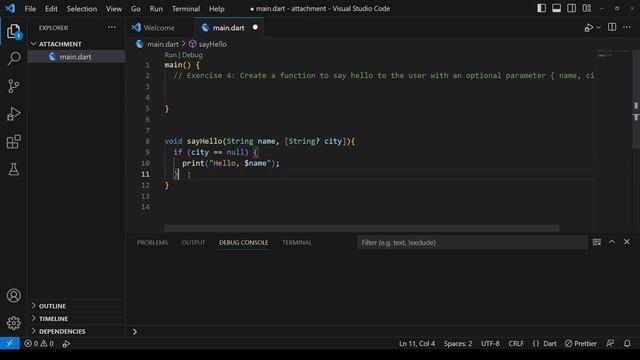Open the Selection menu
This screenshot has width=640, height=360.
tap(82, 9)
